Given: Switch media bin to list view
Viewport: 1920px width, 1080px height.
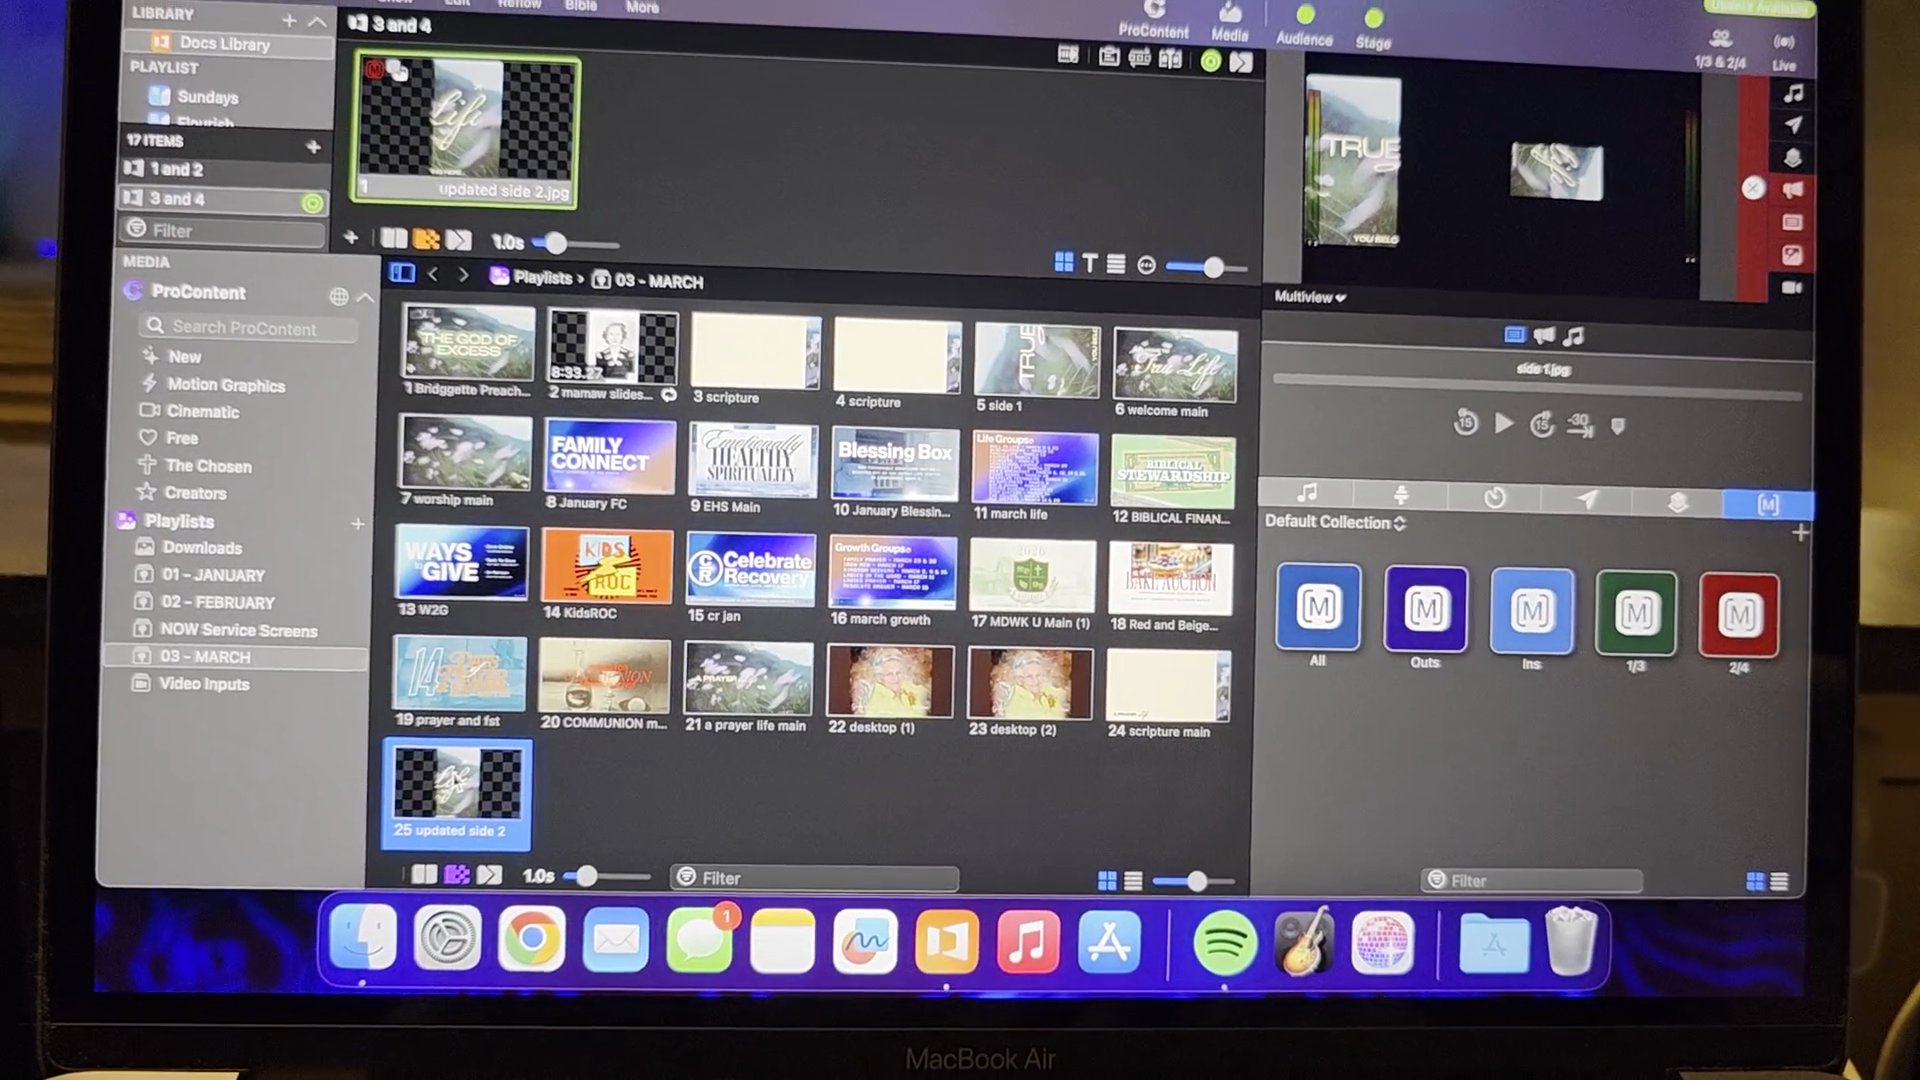Looking at the screenshot, I should pos(1133,881).
